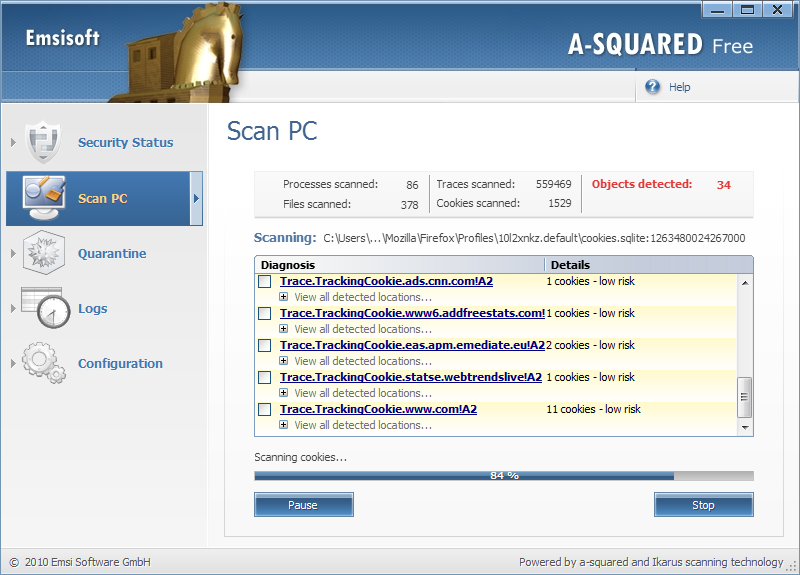The image size is (800, 575).
Task: Open Trace.TrackingCookie.ads.cnn.com!A2 link
Action: pyautogui.click(x=386, y=281)
